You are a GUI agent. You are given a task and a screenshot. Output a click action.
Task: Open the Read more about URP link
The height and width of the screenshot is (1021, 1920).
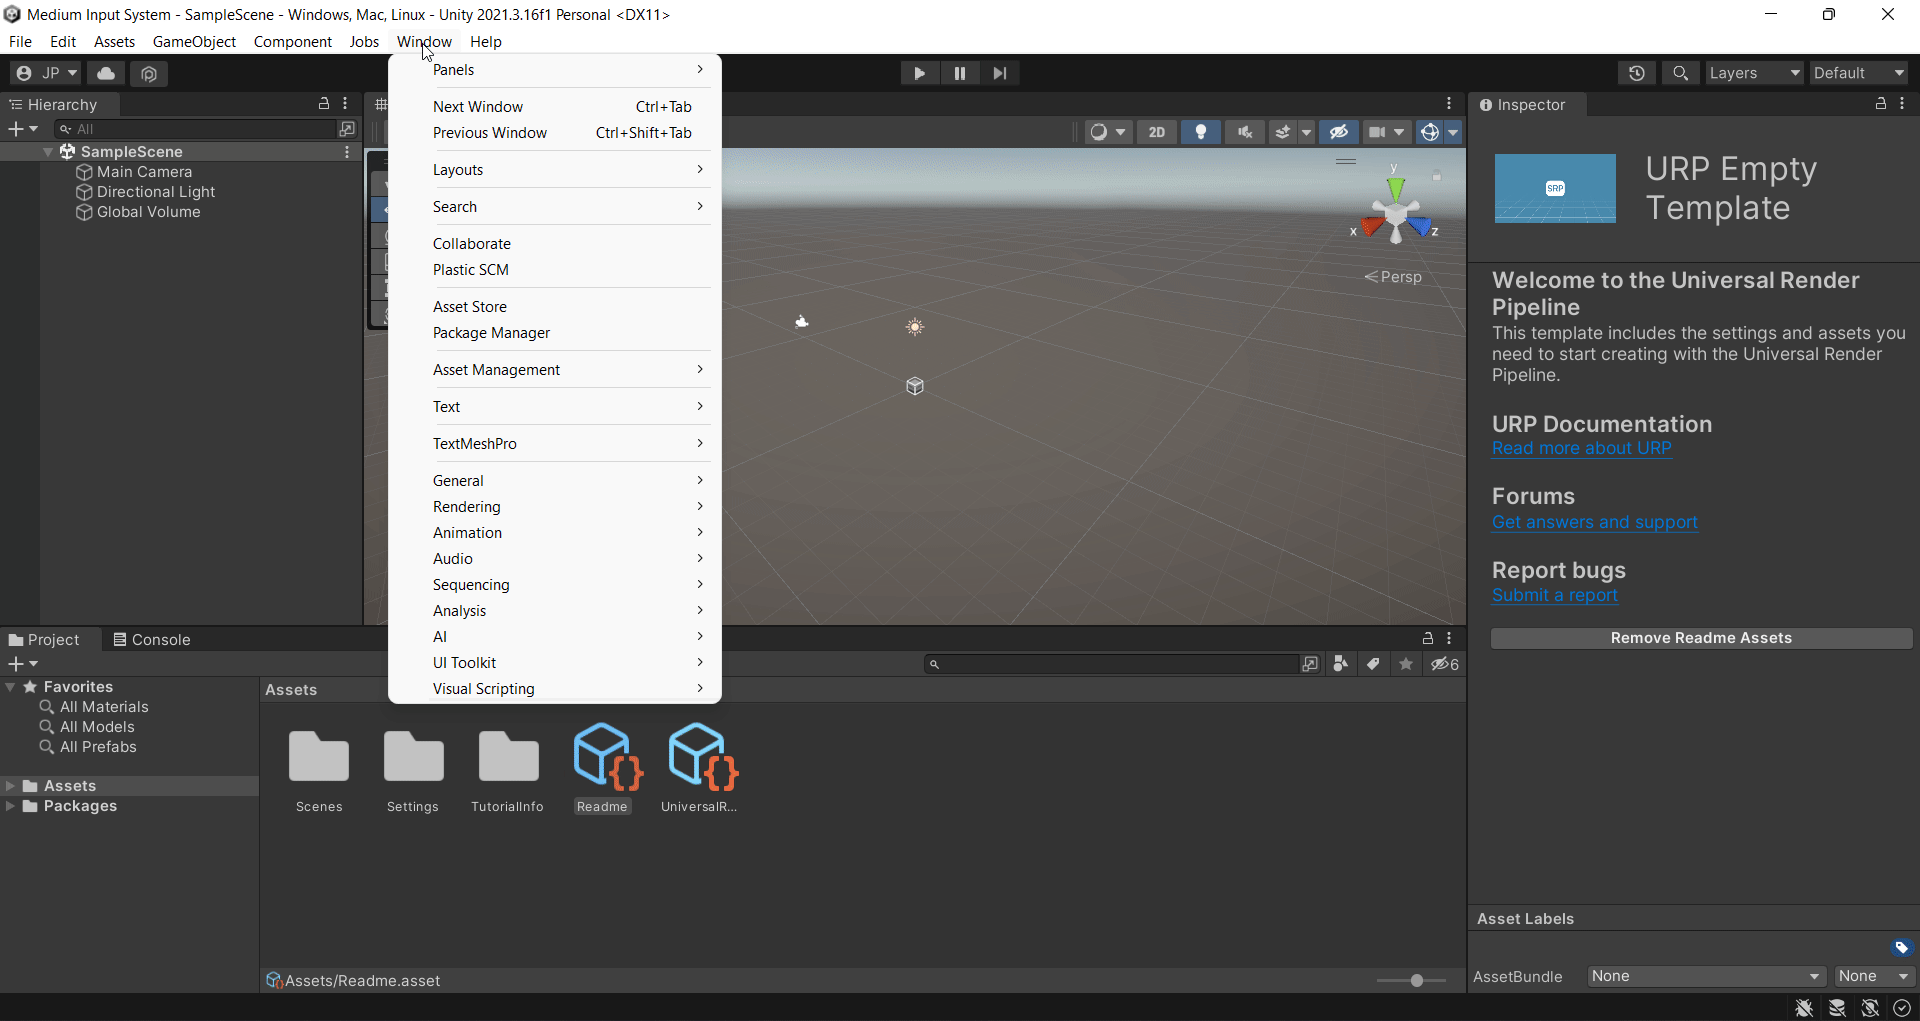(x=1581, y=449)
